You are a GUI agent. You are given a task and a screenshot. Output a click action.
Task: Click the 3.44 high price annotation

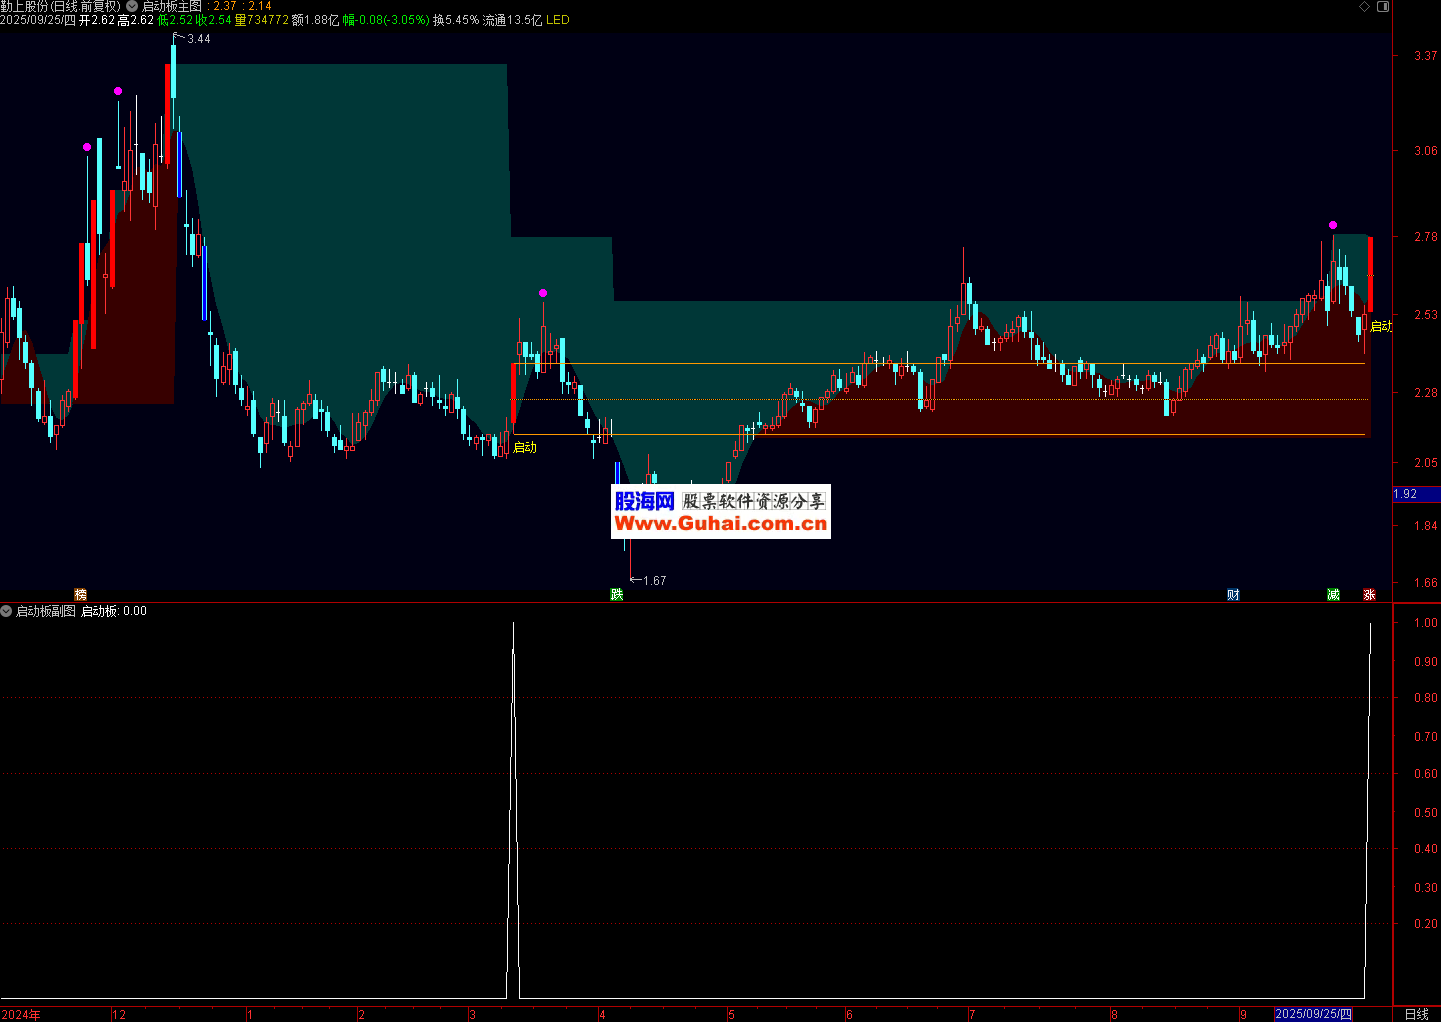coord(198,39)
